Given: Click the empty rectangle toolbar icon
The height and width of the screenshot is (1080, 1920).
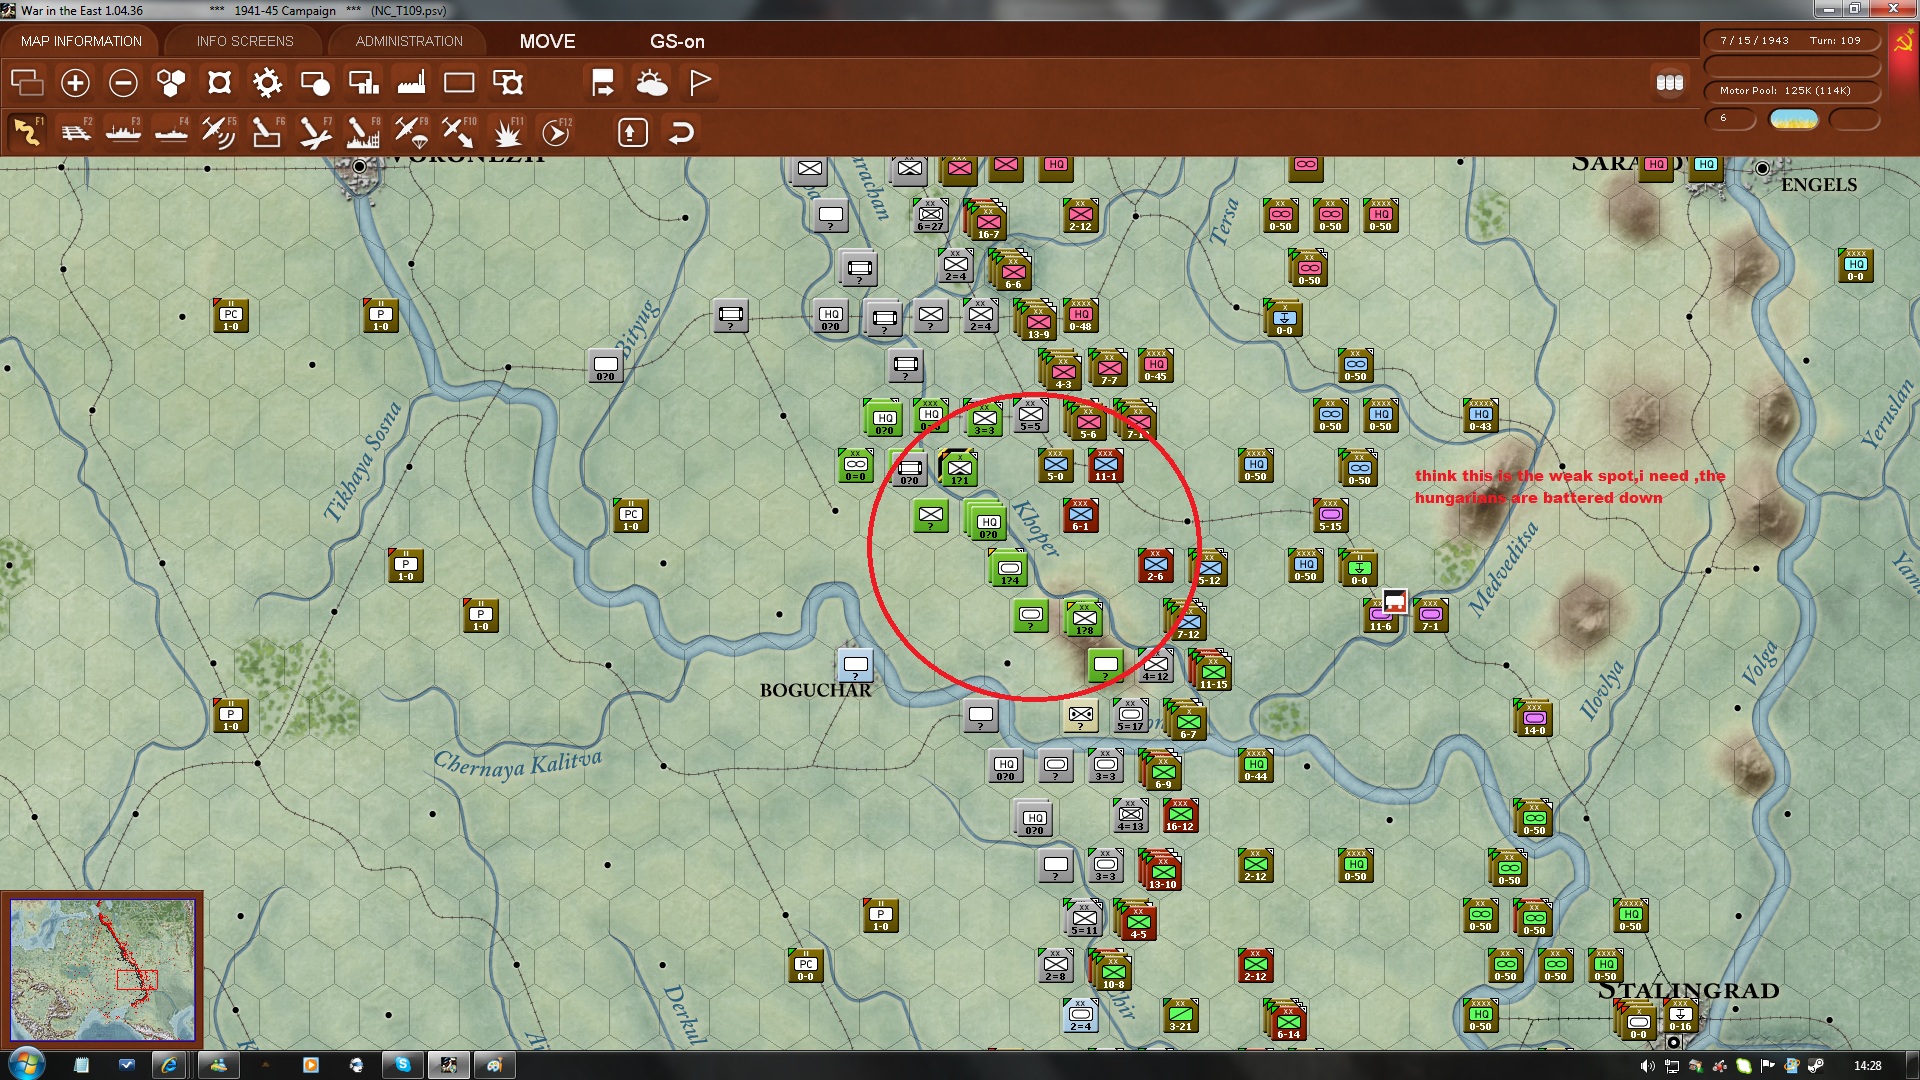Looking at the screenshot, I should pos(459,82).
